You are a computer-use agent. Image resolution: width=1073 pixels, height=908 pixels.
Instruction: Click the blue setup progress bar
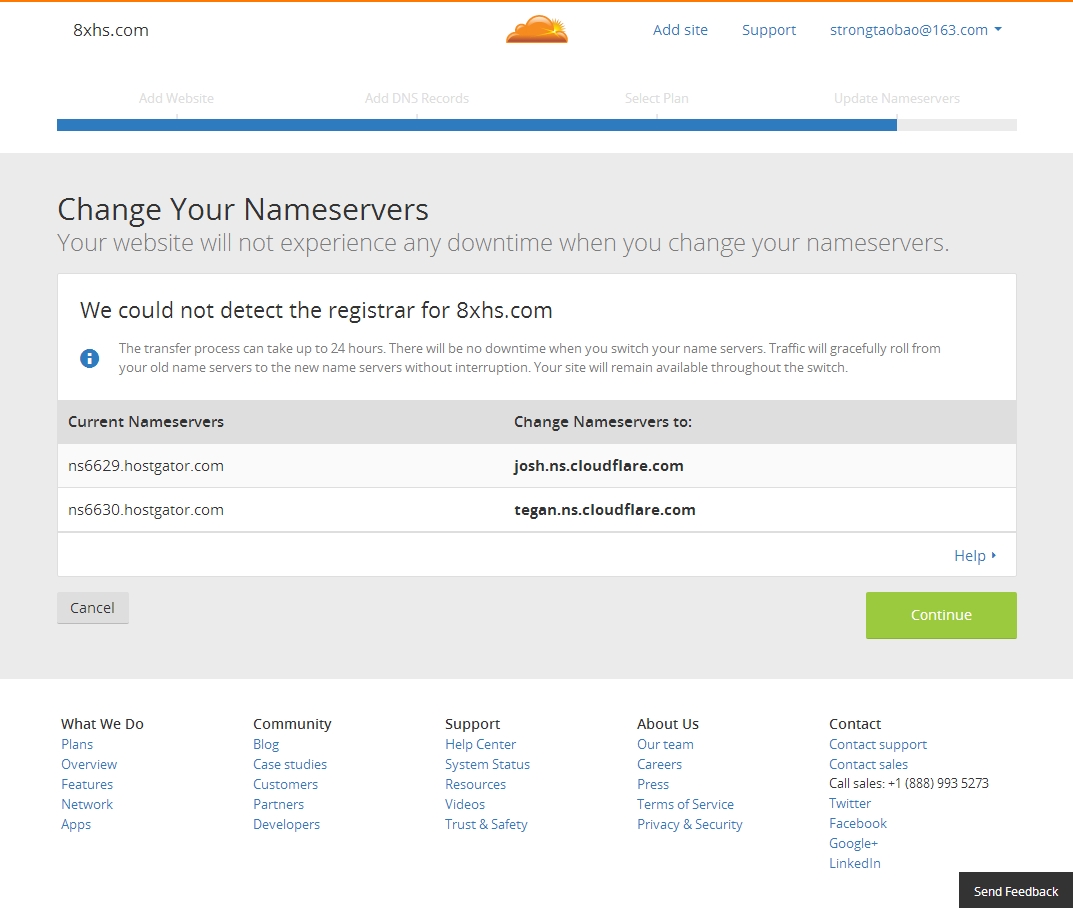point(477,125)
